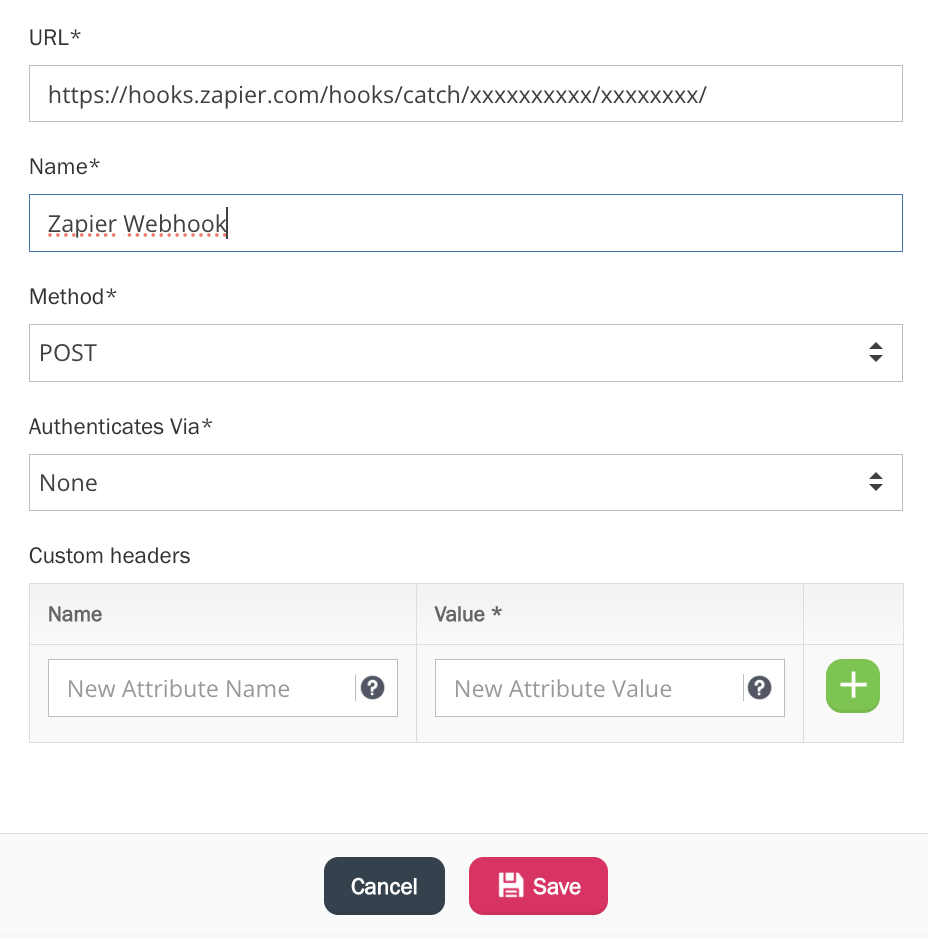Screen dimensions: 928x938
Task: Focus the URL input with Zapier hook address
Action: [465, 94]
